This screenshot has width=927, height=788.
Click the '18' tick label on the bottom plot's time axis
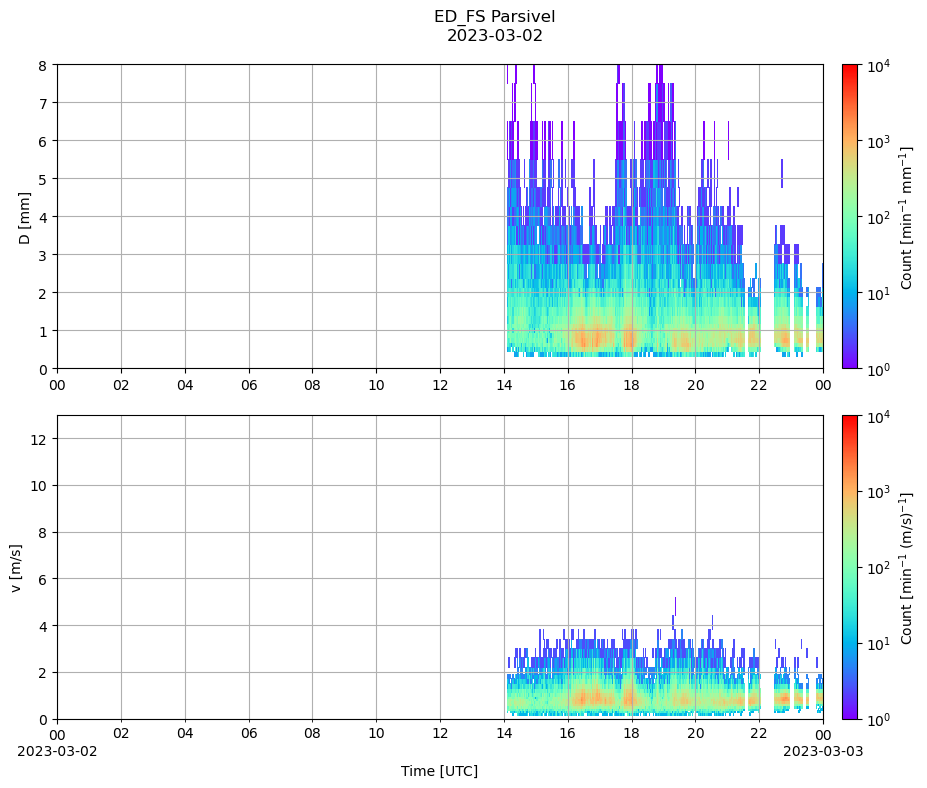click(631, 734)
